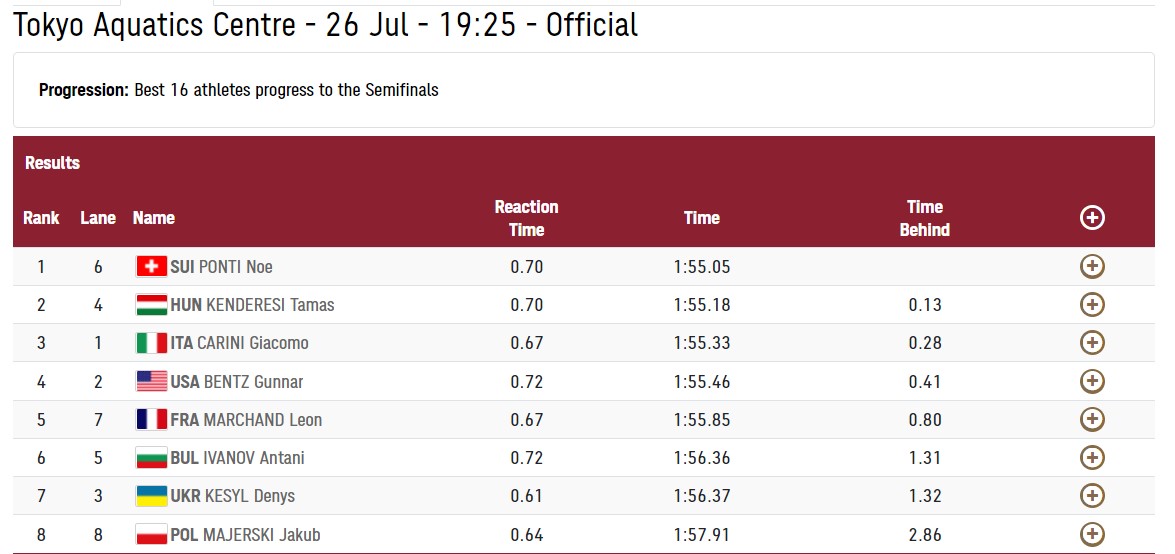This screenshot has height=554, width=1175.
Task: Expand all rows via header plus icon
Action: [1092, 218]
